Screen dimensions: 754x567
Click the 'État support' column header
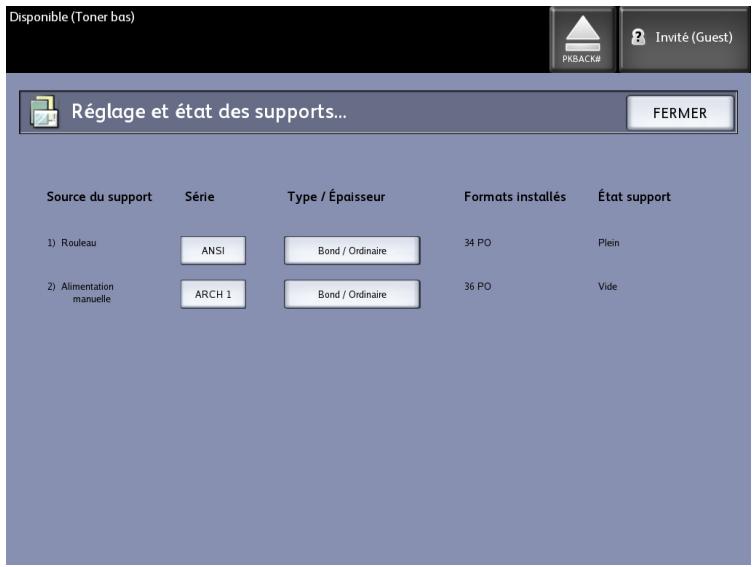634,197
